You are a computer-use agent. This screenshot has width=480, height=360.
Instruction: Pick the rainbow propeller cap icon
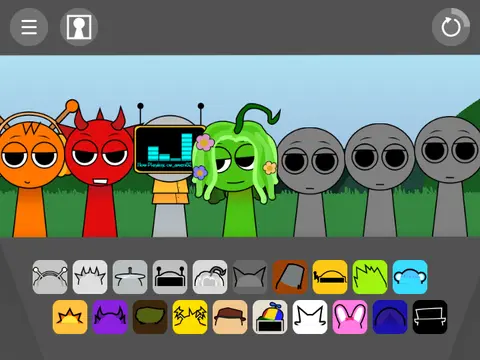click(x=270, y=317)
